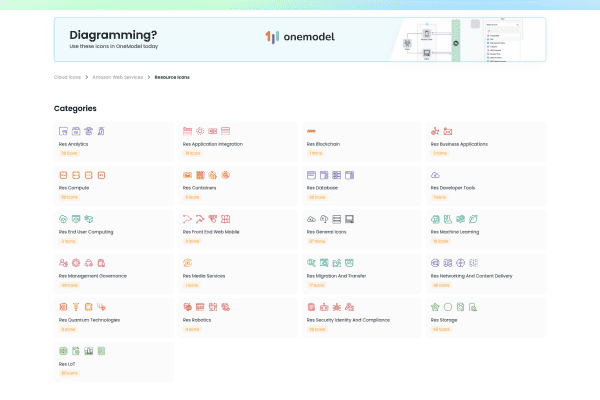The width and height of the screenshot is (600, 400).
Task: Click the cube icon in Res End User Computing
Action: 88,219
